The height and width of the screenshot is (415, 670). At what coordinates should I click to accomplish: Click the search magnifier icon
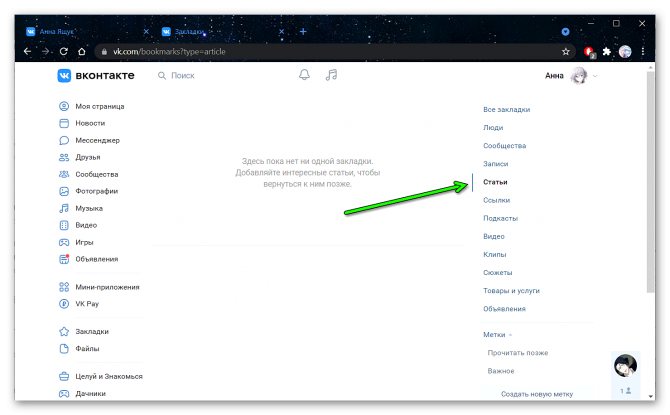tap(162, 76)
